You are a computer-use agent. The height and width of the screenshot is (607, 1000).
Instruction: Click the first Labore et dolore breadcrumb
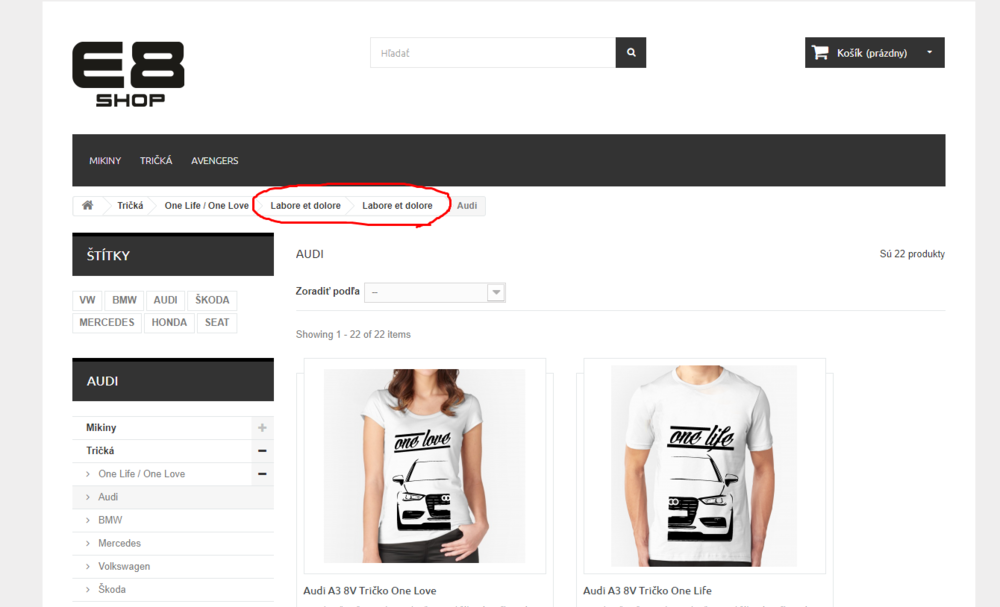[x=305, y=205]
